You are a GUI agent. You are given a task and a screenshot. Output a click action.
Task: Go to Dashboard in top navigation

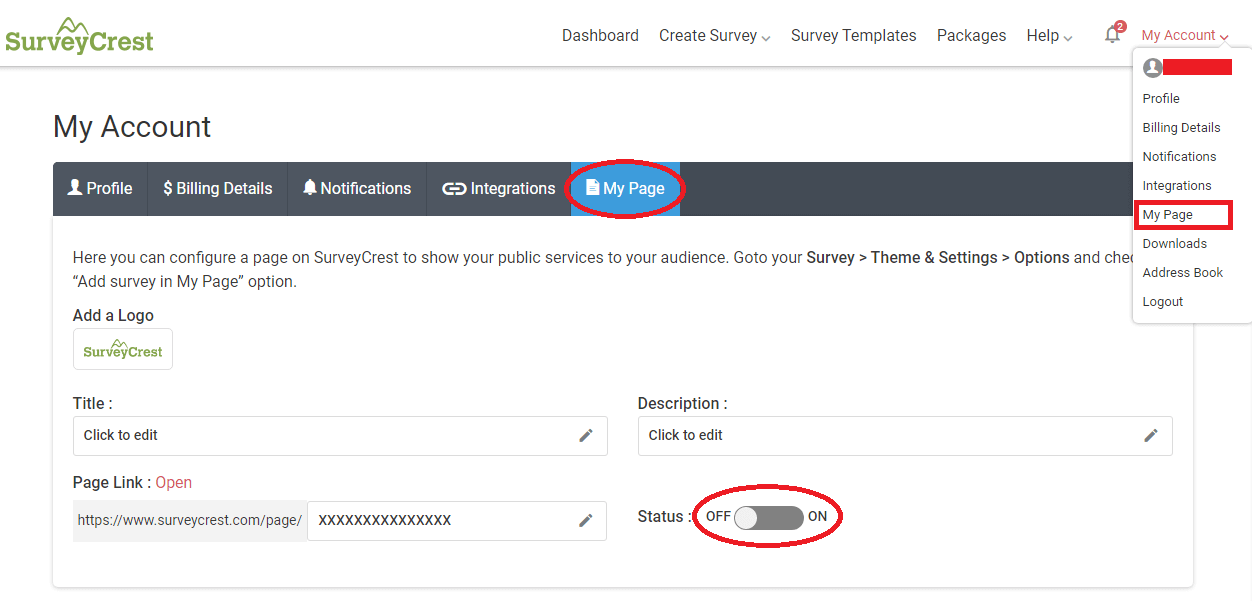click(600, 36)
